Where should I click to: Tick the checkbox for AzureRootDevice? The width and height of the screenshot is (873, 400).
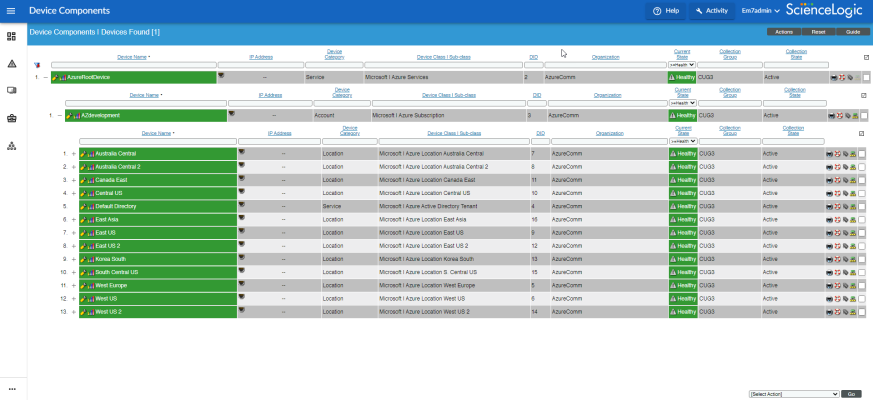point(866,78)
